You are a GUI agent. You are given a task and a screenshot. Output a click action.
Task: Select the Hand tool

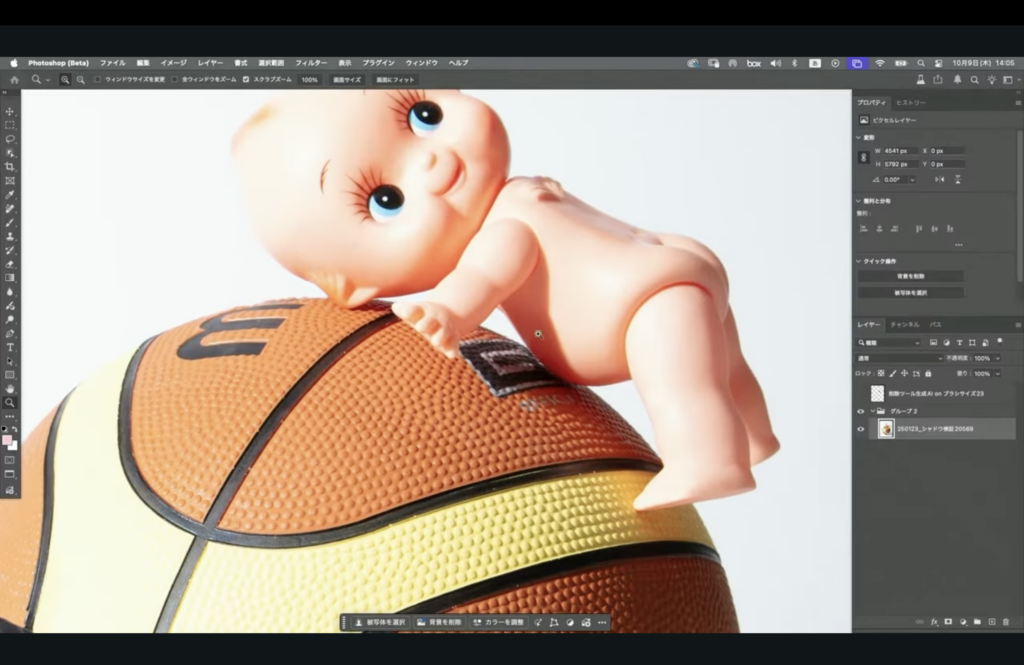click(10, 388)
